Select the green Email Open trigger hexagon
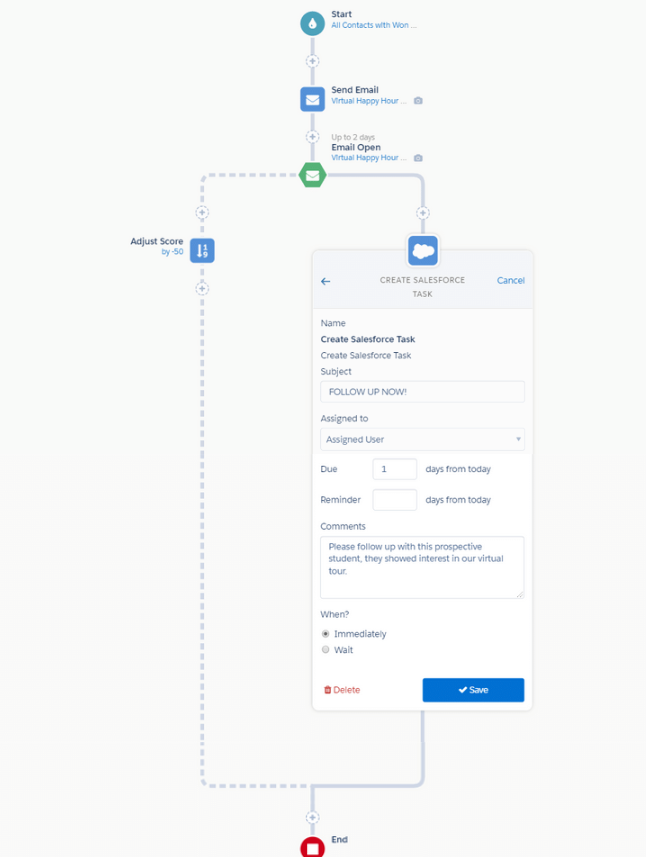The width and height of the screenshot is (646, 857). point(313,175)
